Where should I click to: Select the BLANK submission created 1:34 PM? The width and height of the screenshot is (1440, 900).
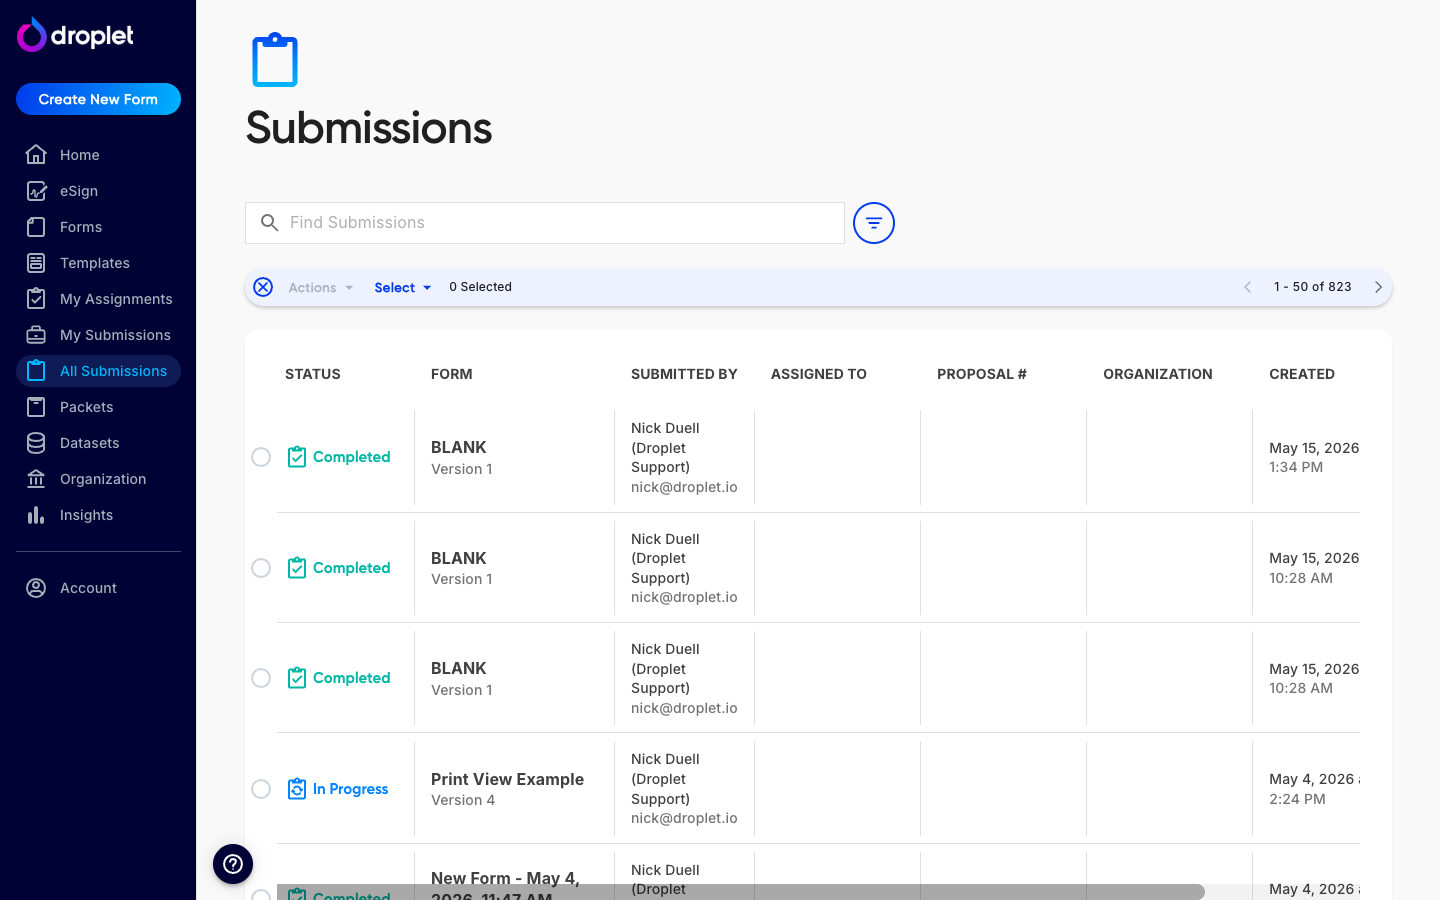[261, 457]
